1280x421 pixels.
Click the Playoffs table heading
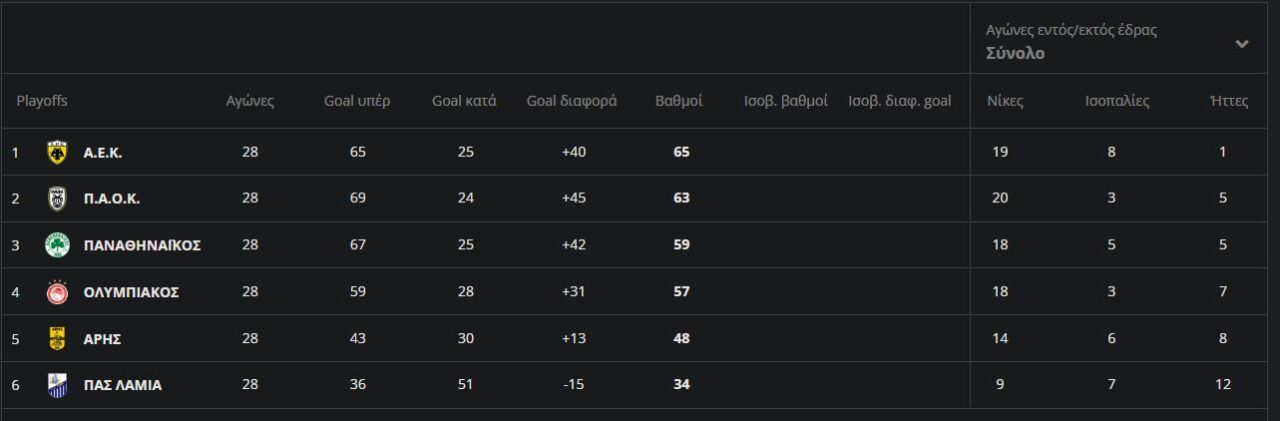[x=42, y=101]
